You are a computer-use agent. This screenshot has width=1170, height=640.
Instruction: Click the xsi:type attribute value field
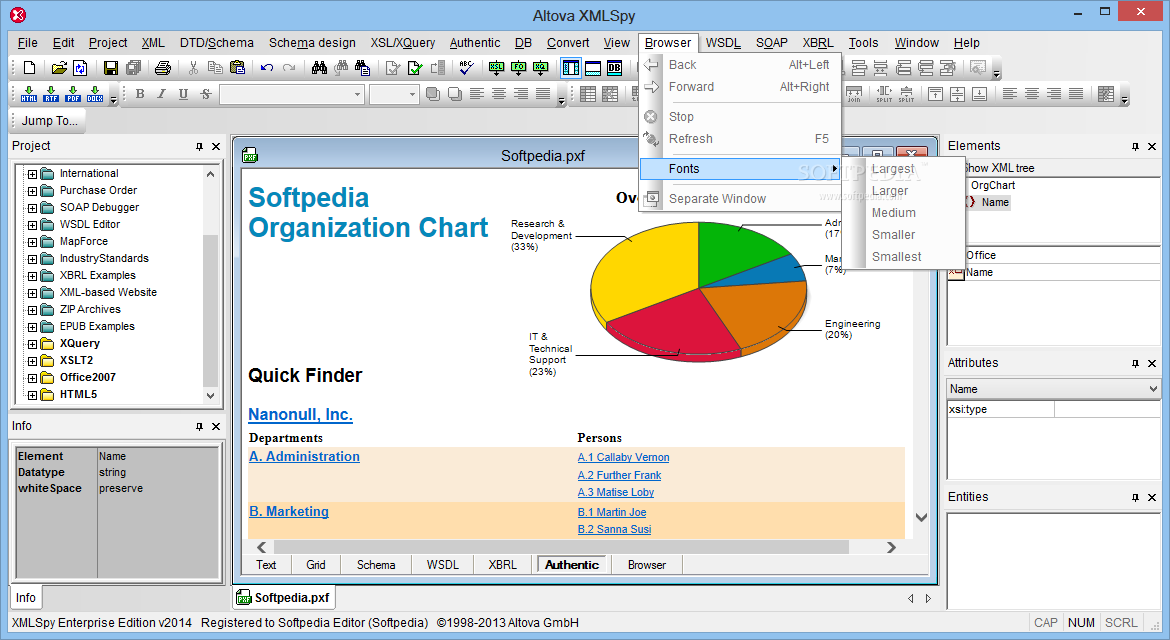(1107, 409)
